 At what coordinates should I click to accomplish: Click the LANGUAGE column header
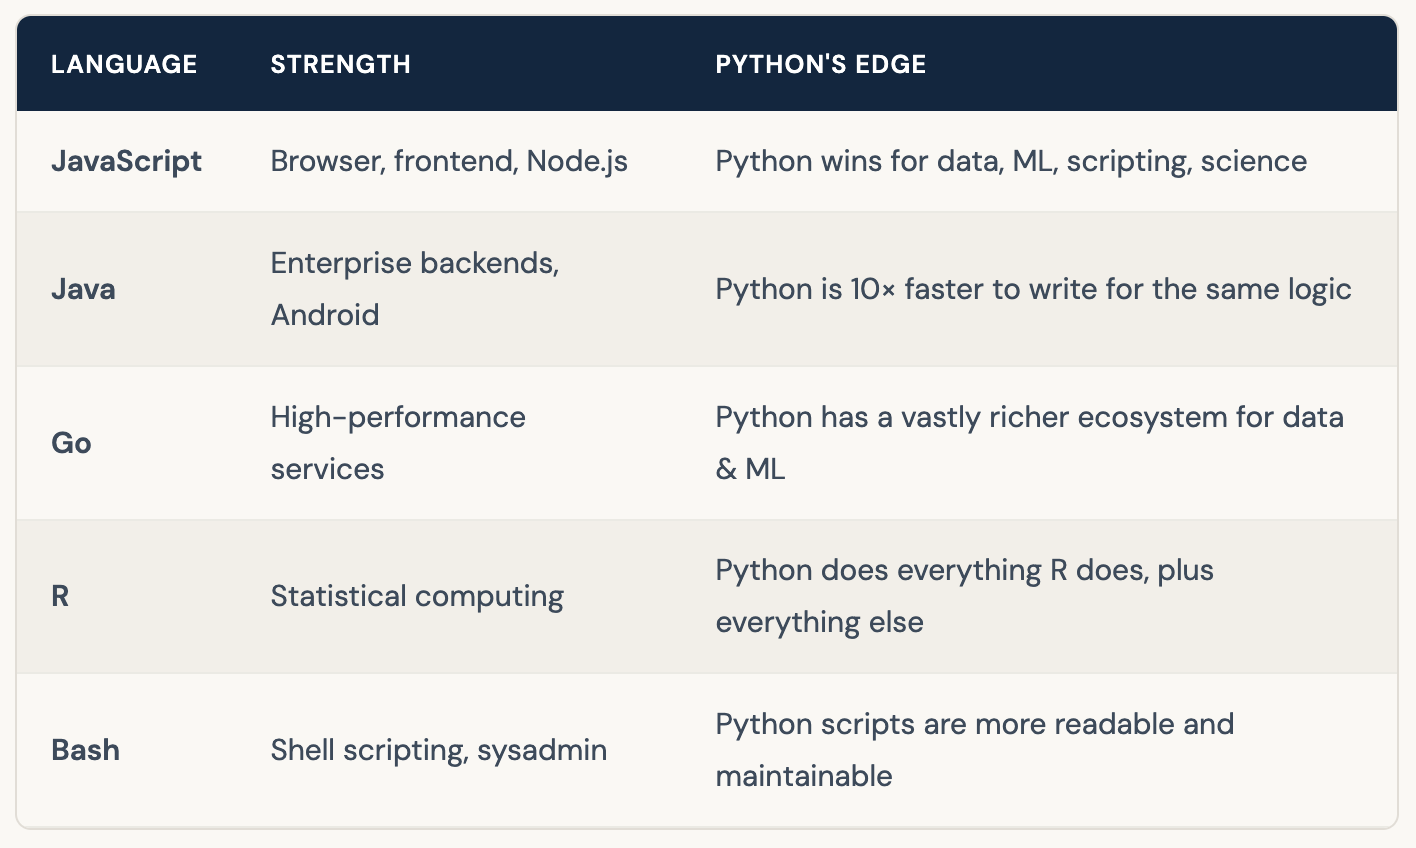(124, 64)
